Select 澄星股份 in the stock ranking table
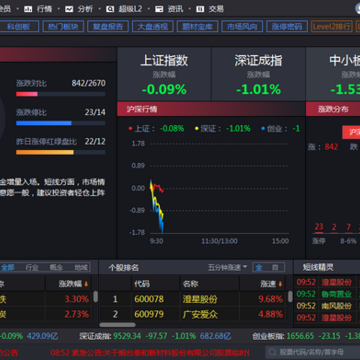360x360 pixels. pyautogui.click(x=200, y=299)
